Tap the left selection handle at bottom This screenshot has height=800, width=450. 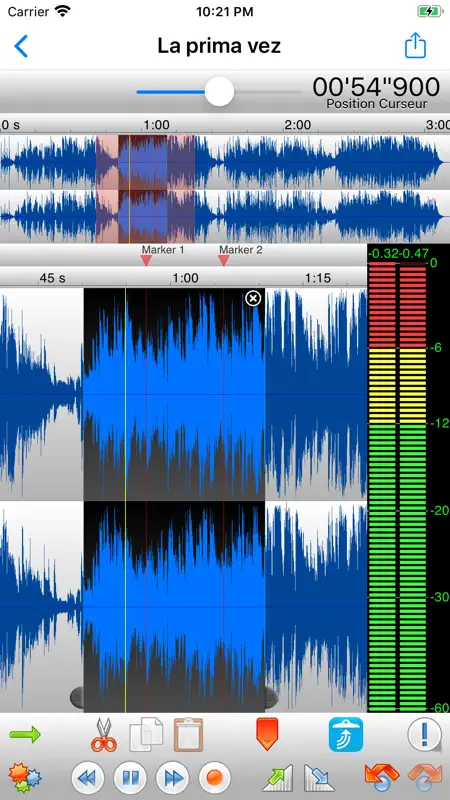point(77,697)
